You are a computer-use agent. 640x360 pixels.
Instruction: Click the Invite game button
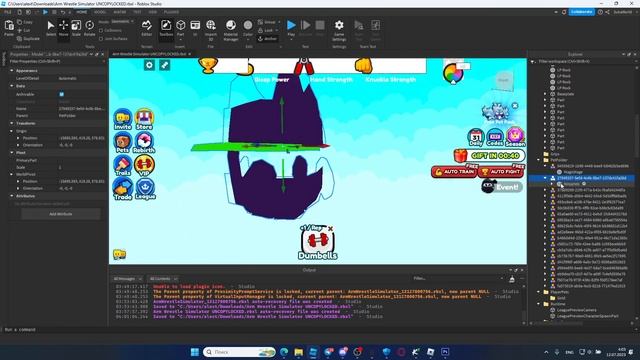(x=122, y=120)
